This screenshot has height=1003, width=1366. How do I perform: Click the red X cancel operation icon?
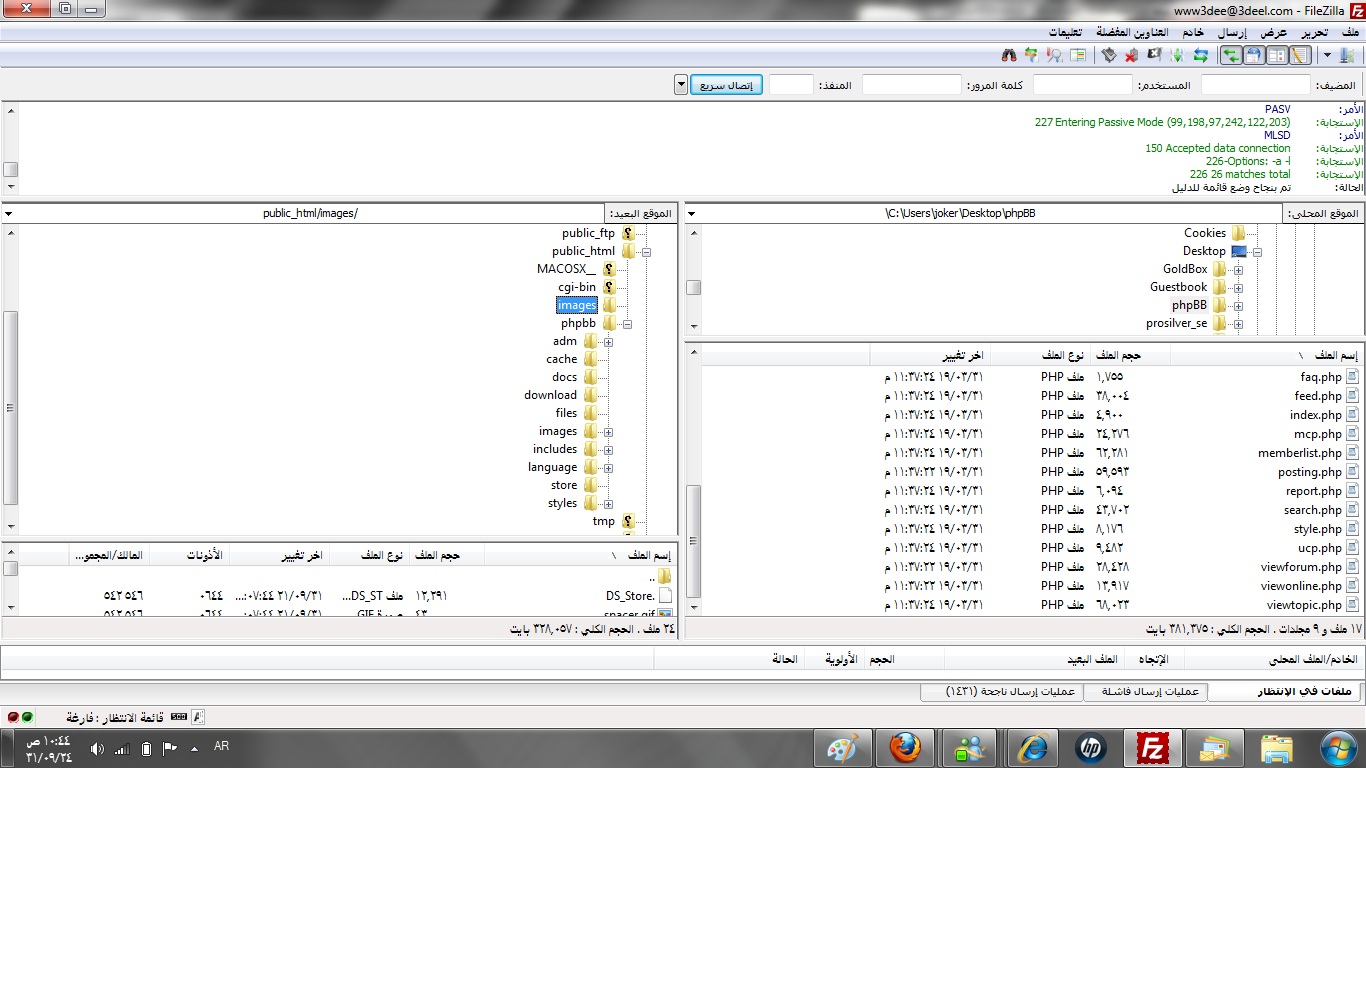1131,55
